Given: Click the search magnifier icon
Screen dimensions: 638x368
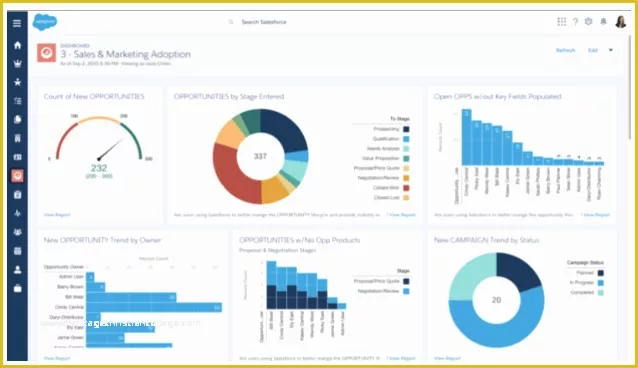Looking at the screenshot, I should [x=231, y=22].
